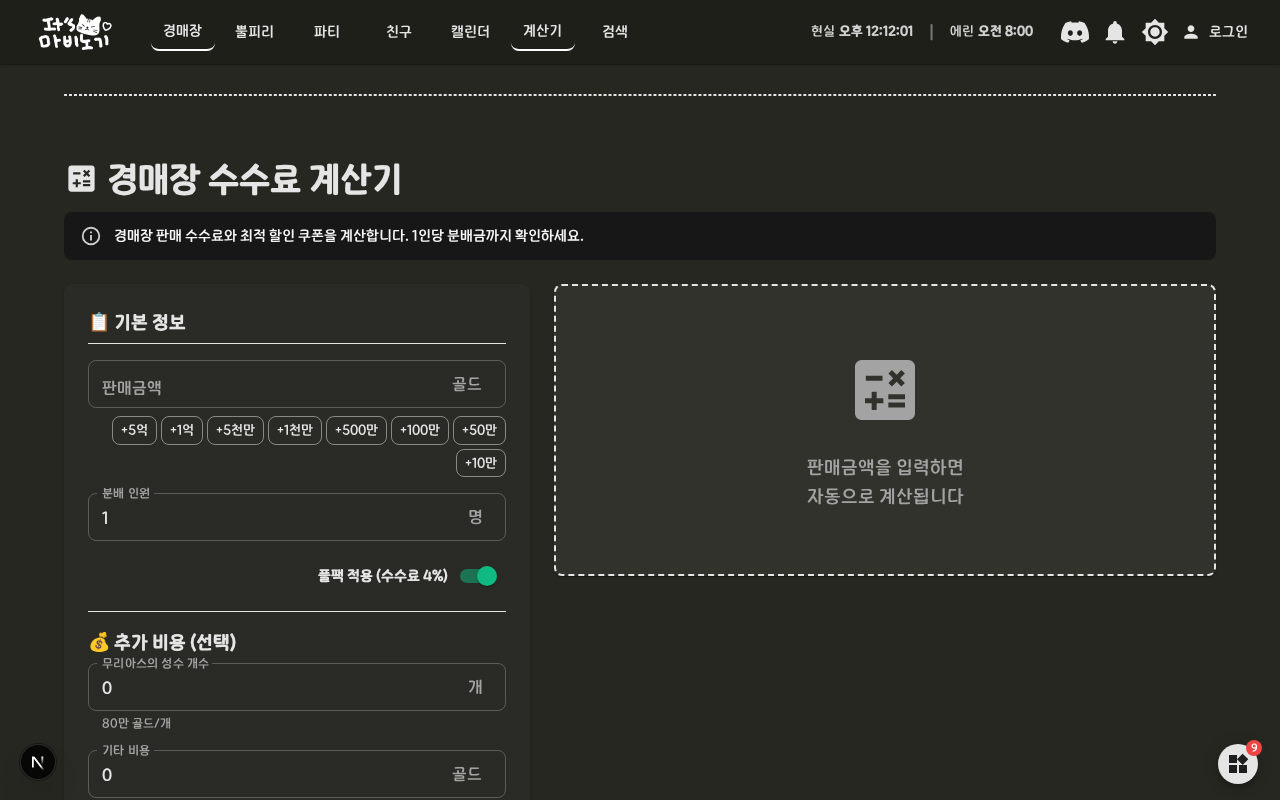Click calculator icon beside page title
Image resolution: width=1280 pixels, height=800 pixels.
pos(81,179)
